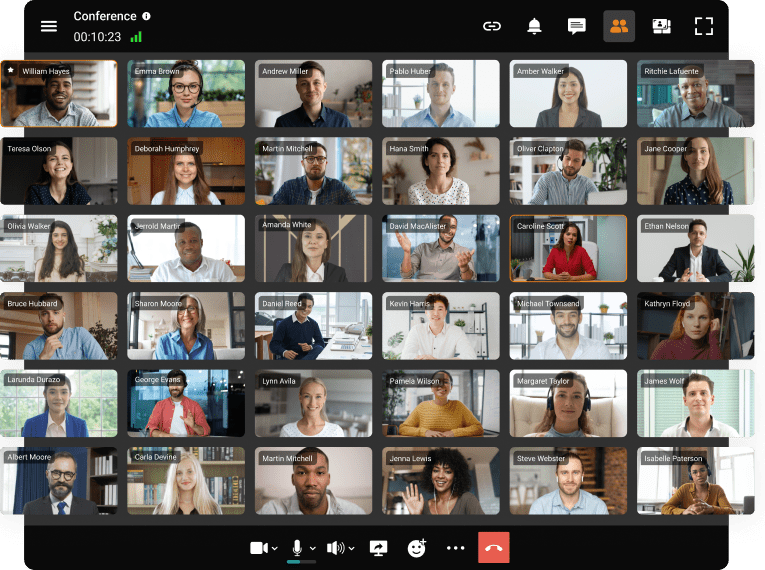Expand camera device options arrow

(x=275, y=548)
